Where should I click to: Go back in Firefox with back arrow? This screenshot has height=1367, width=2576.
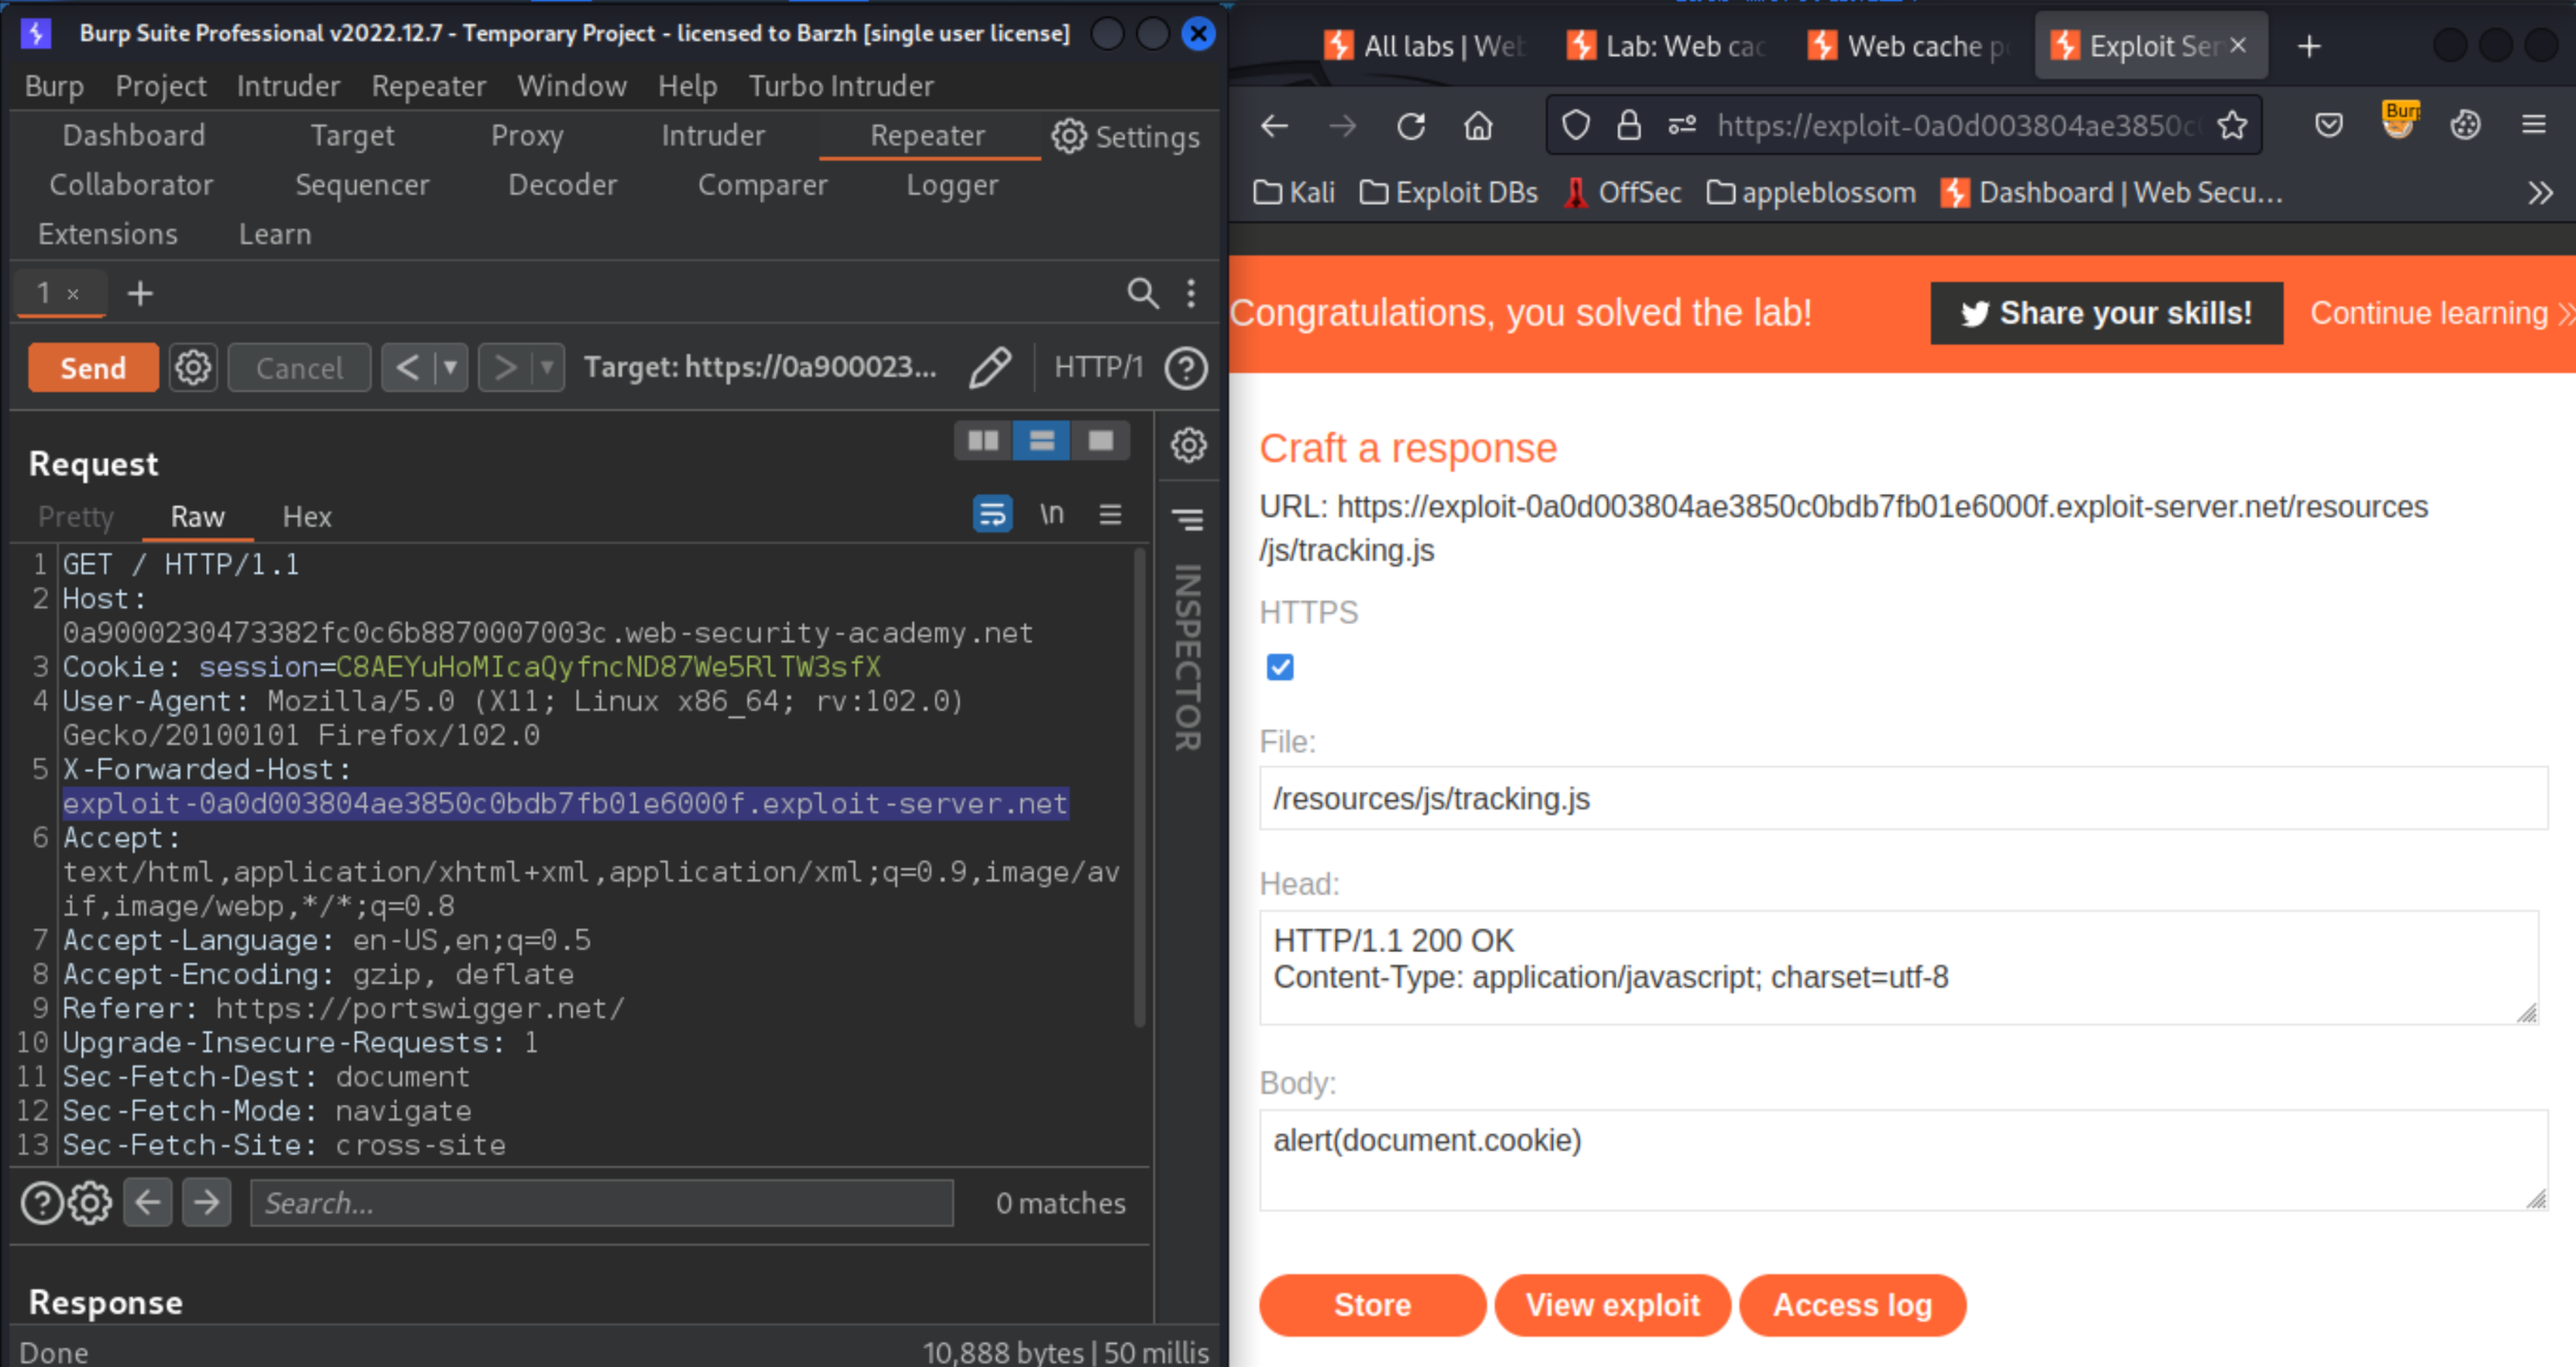1274,126
